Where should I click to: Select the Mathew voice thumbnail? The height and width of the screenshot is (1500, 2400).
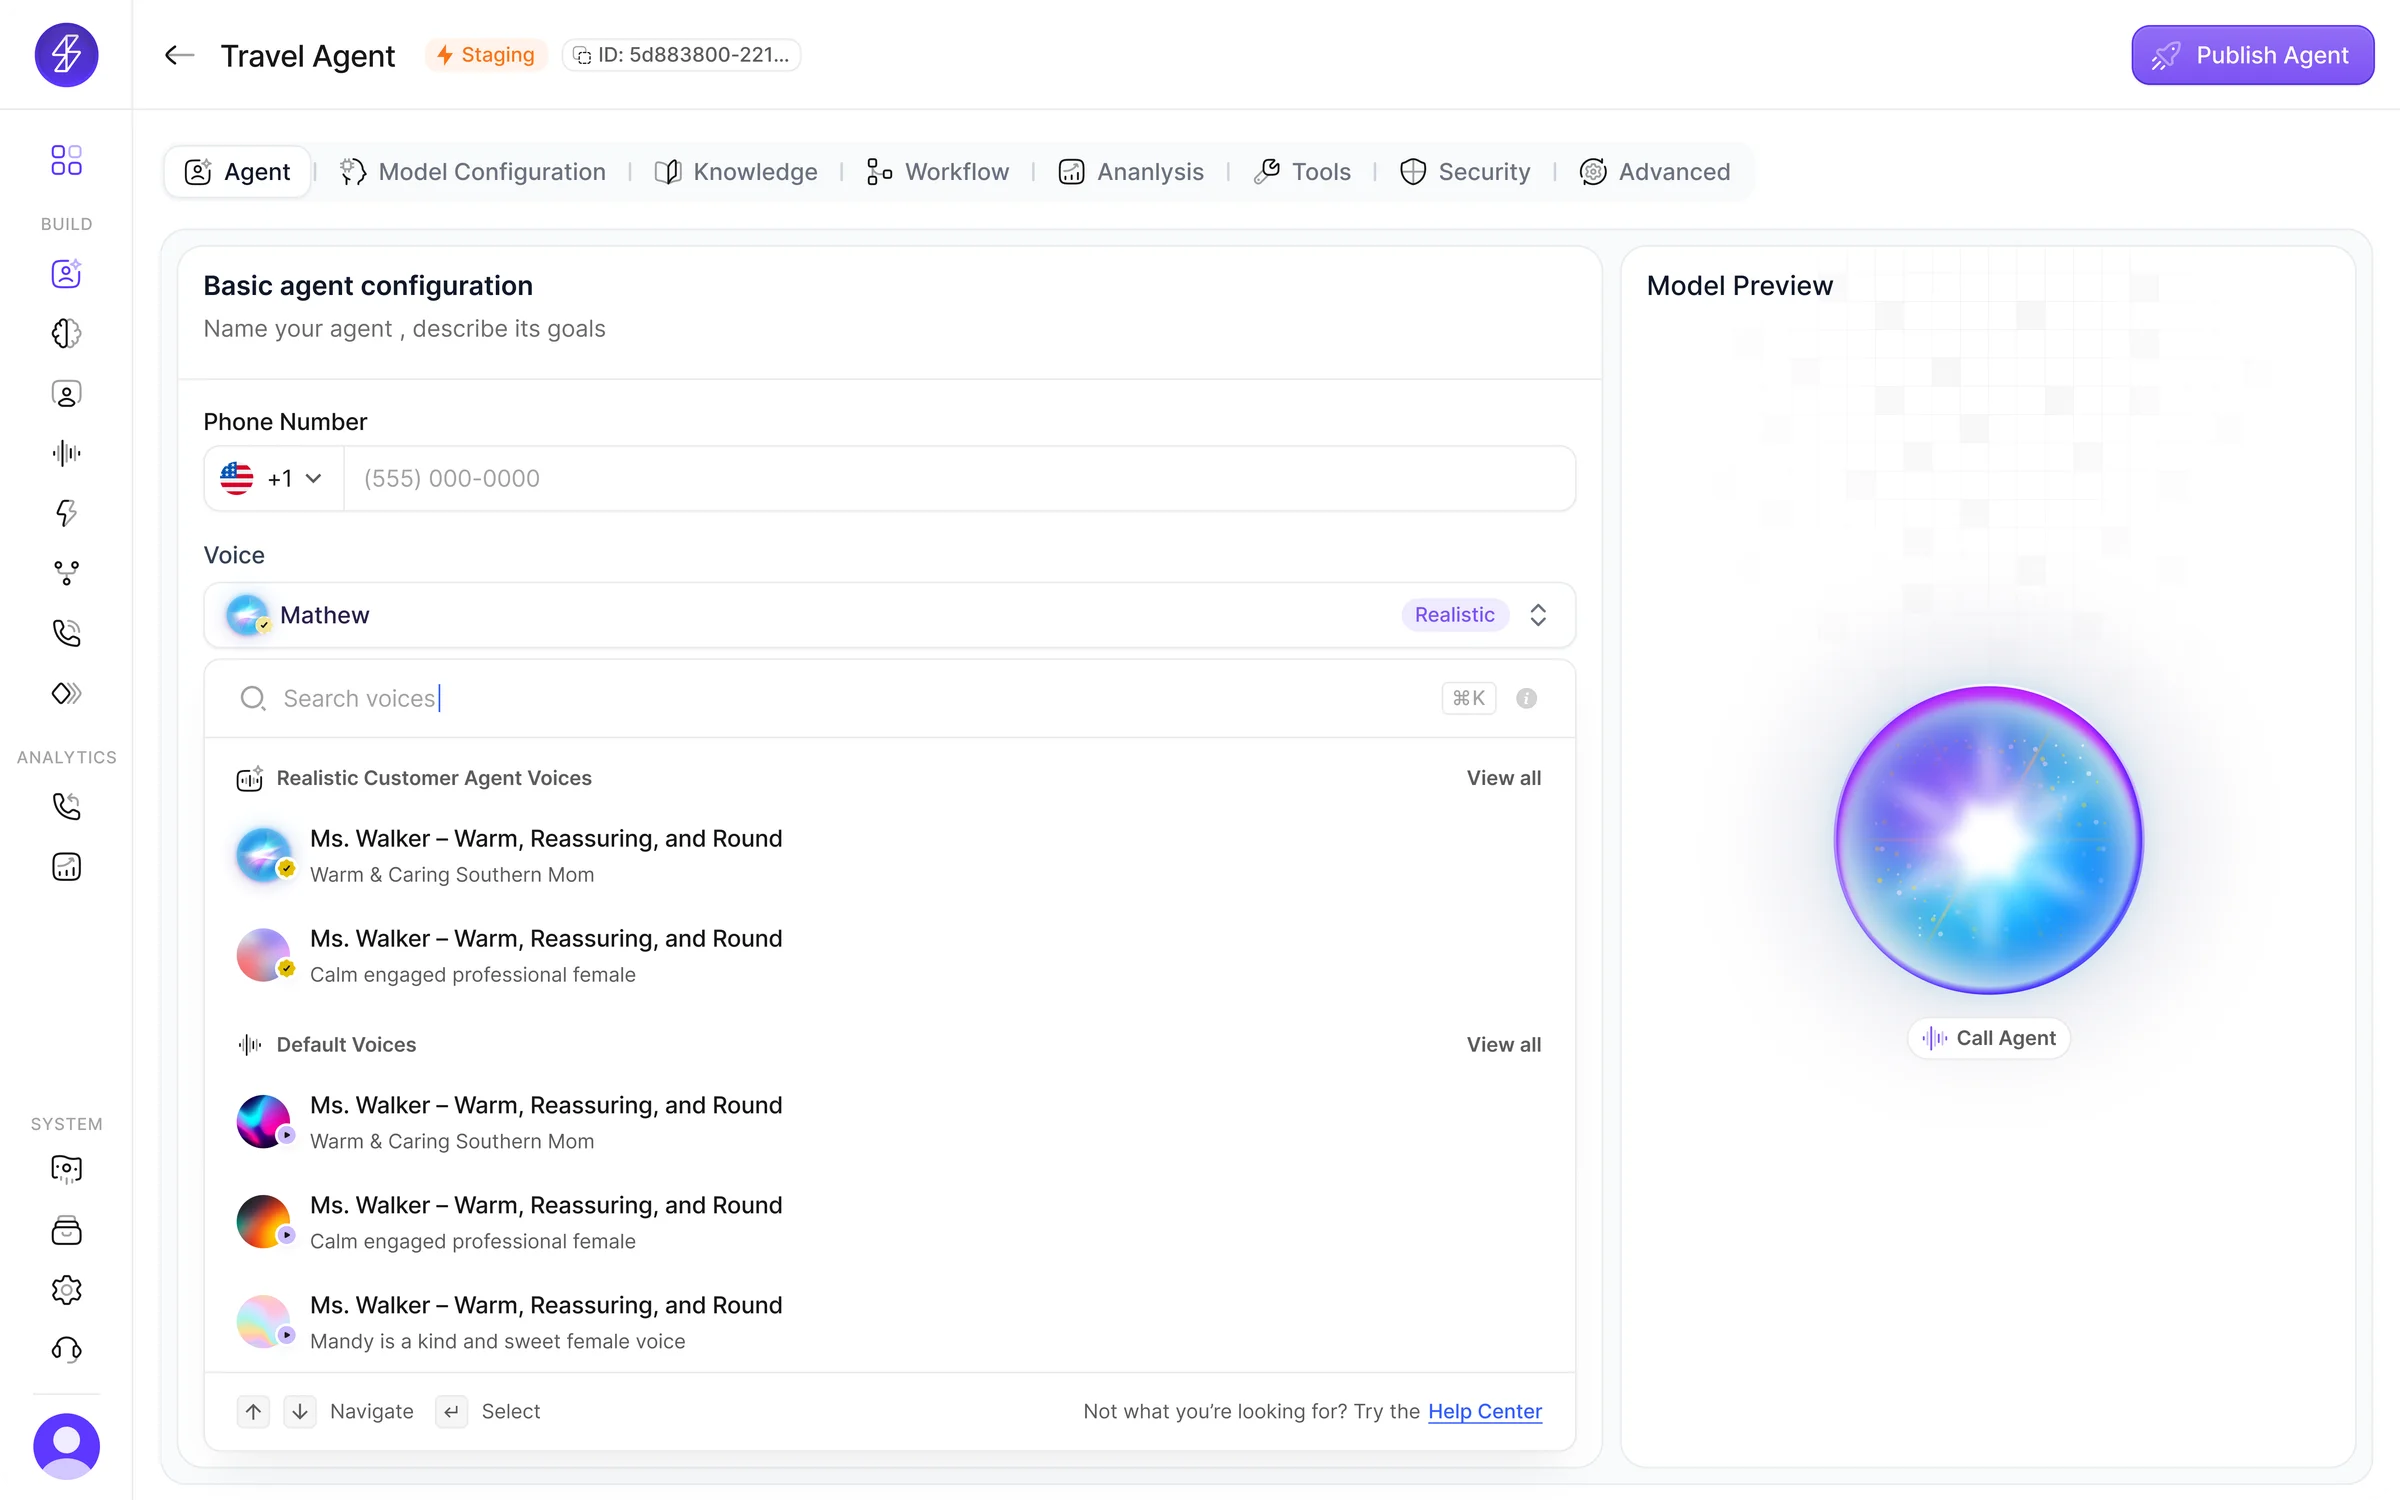point(248,614)
